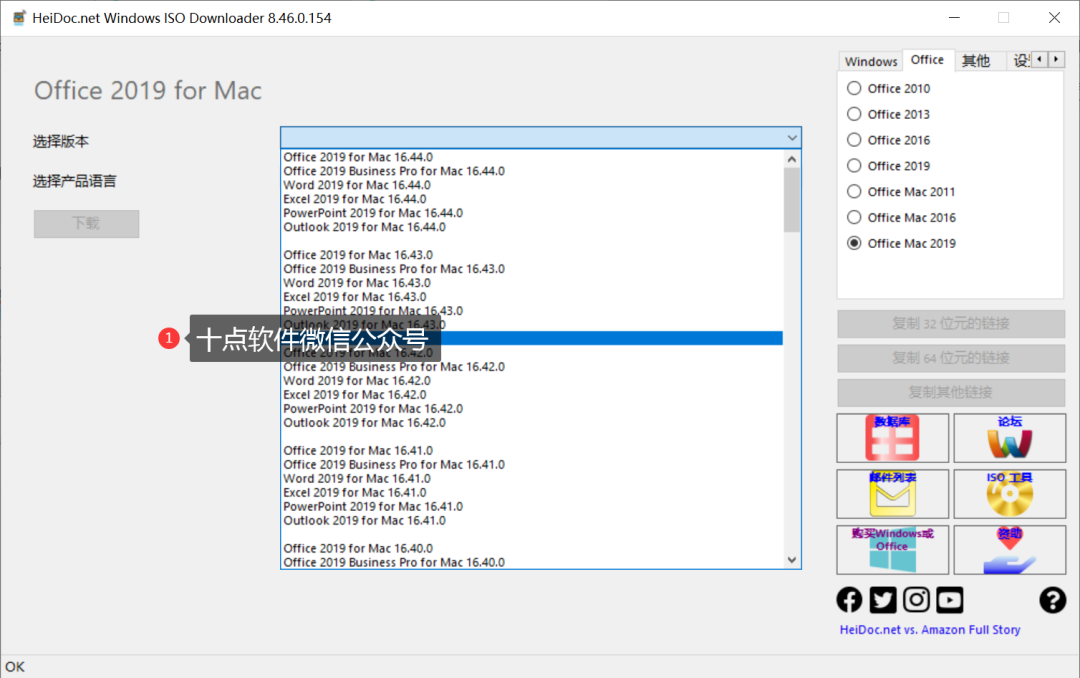The image size is (1080, 678).
Task: Collapse the version selection combo box arrow
Action: [792, 138]
